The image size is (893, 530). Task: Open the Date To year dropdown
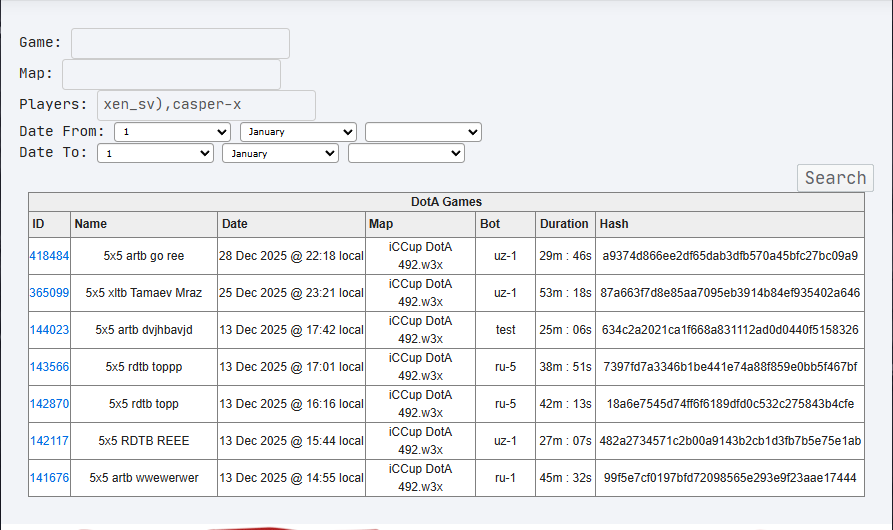[x=406, y=154]
